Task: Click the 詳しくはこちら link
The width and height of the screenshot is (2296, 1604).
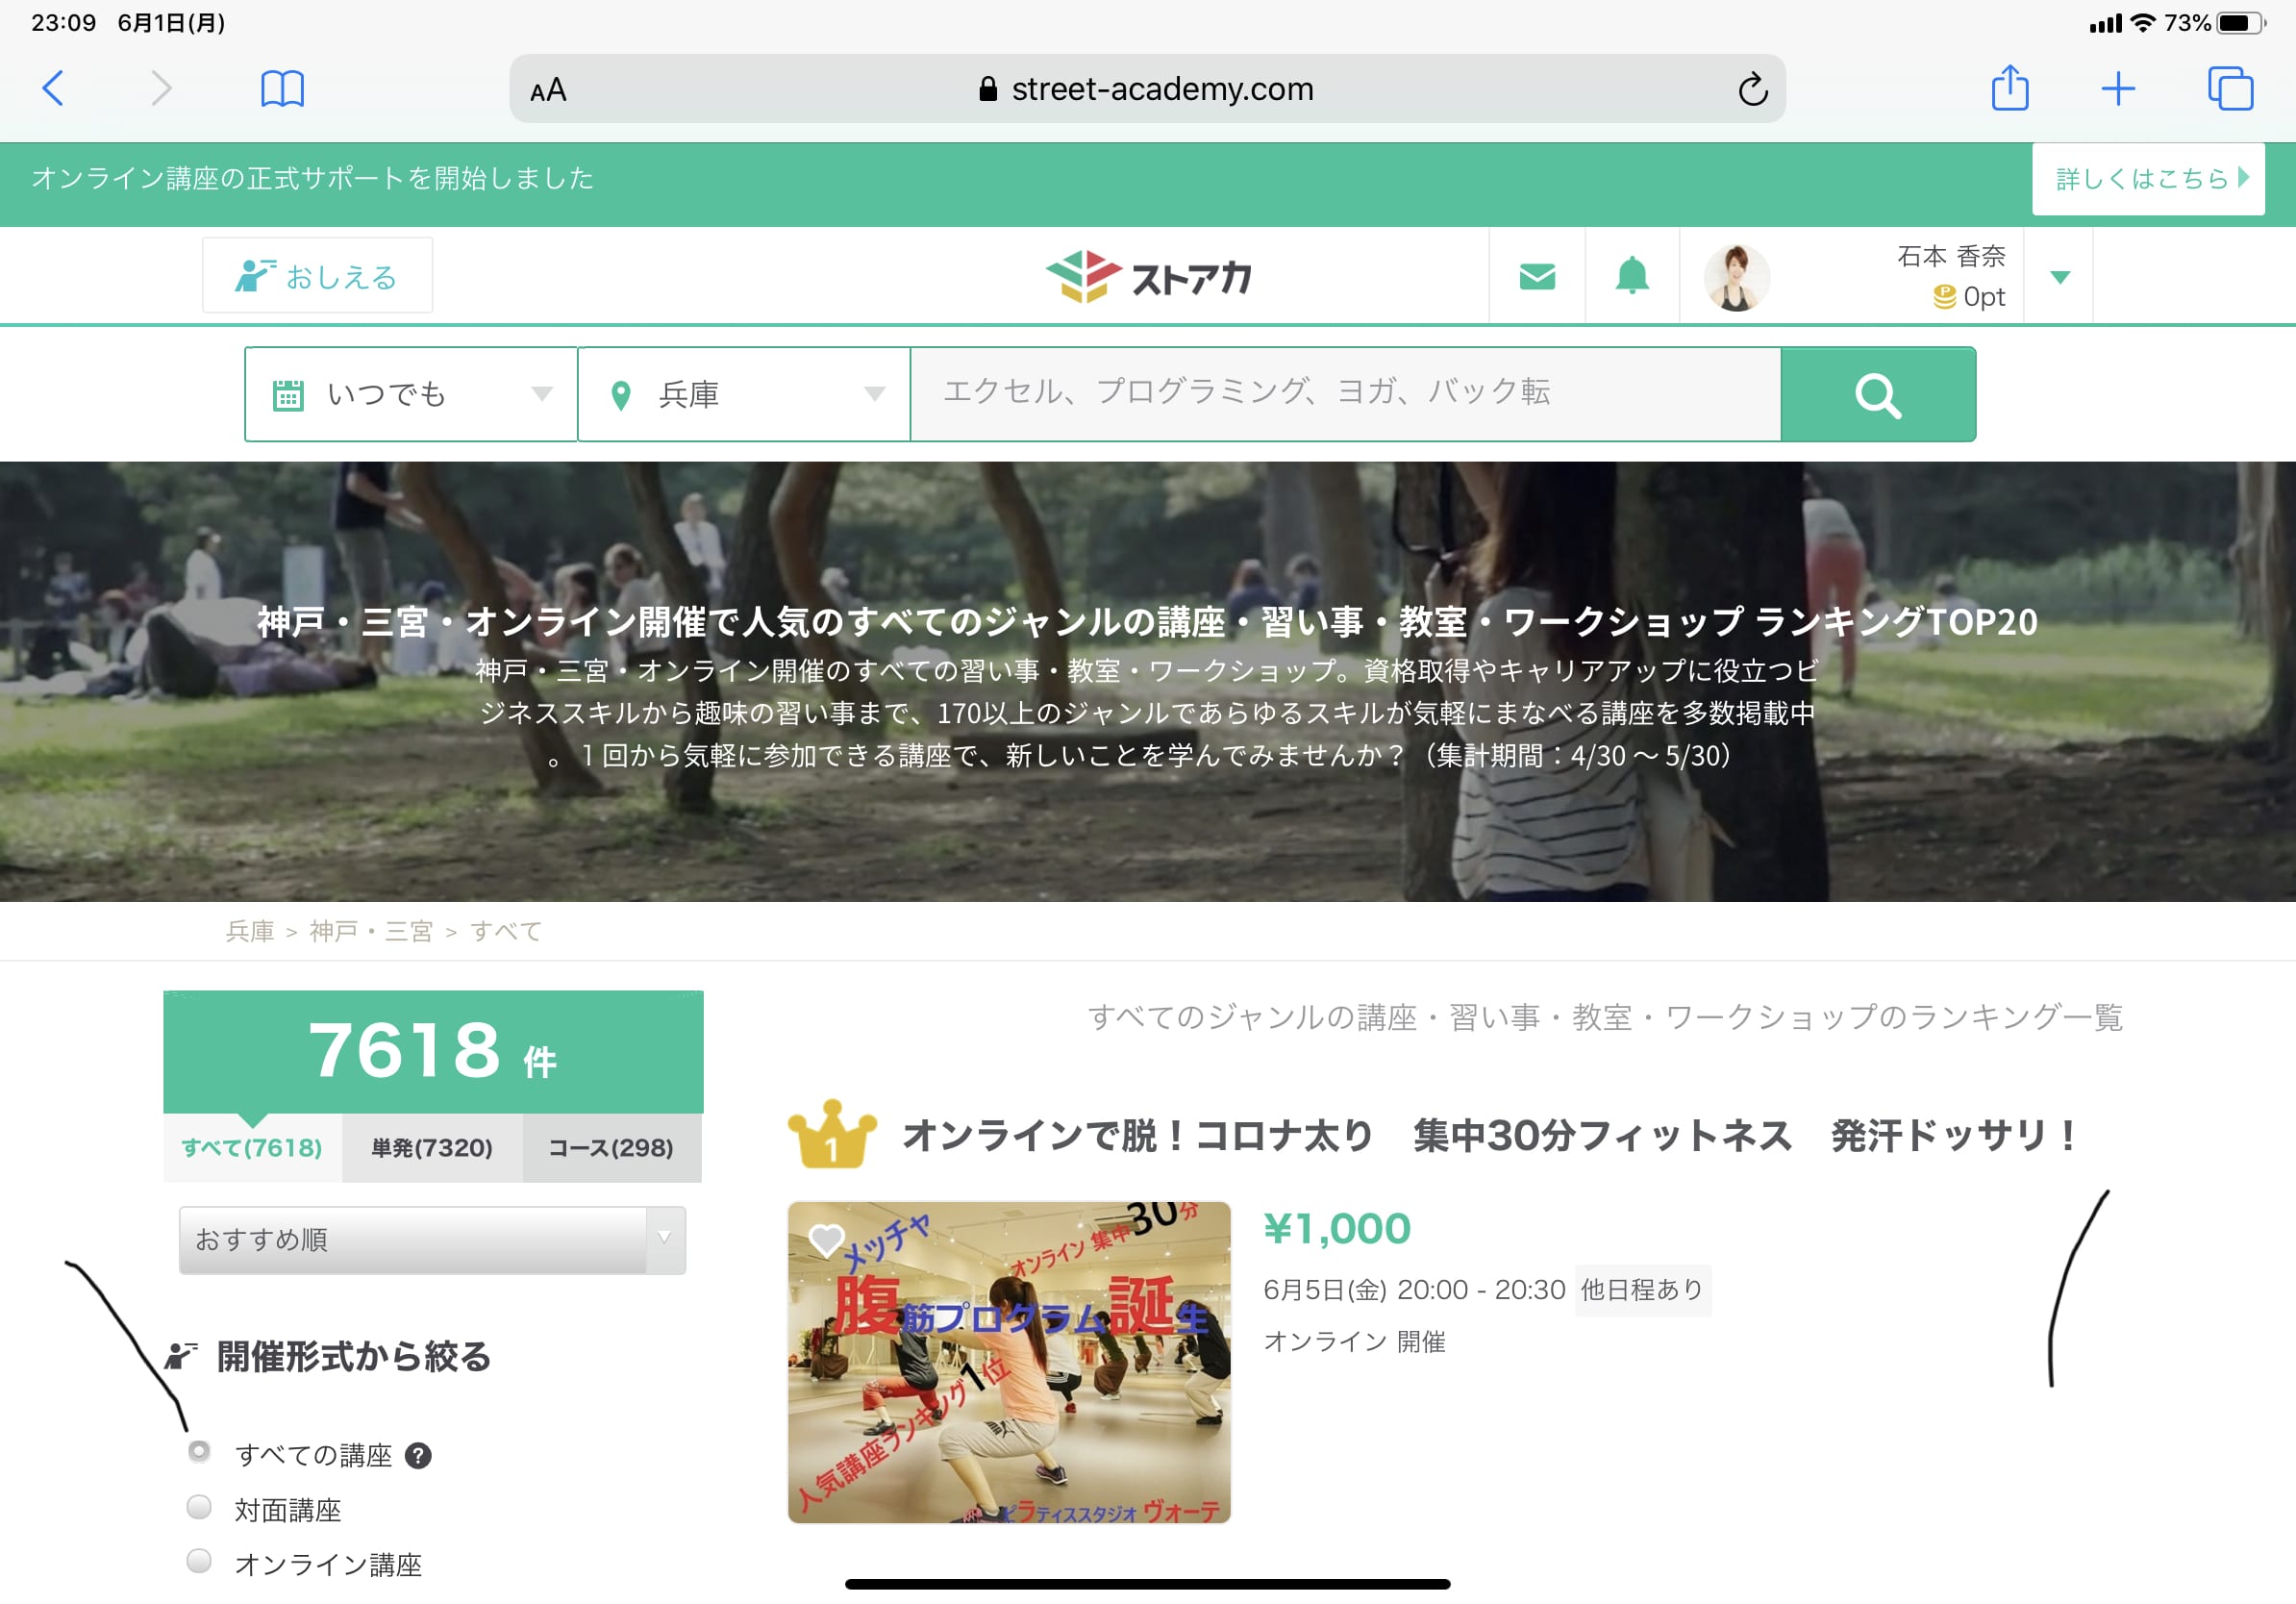Action: coord(2147,179)
